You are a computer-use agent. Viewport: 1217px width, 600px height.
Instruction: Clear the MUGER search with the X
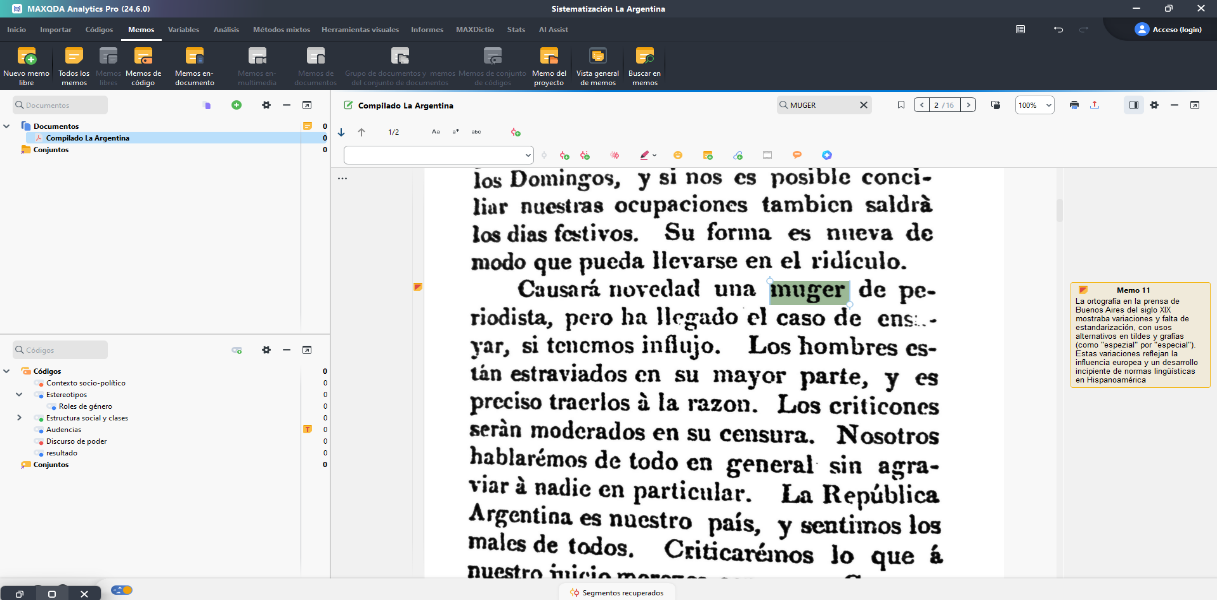pos(864,105)
